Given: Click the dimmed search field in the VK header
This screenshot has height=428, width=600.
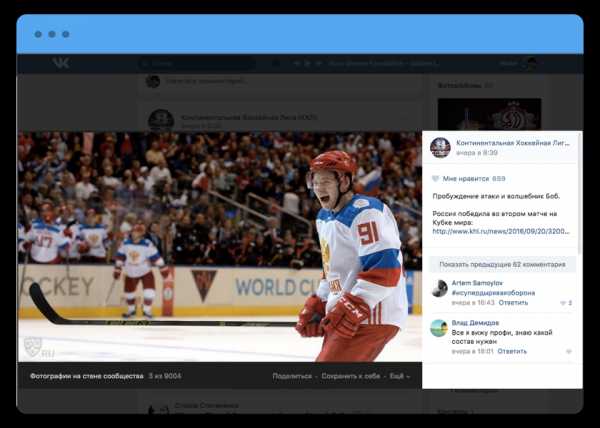Looking at the screenshot, I should [x=197, y=63].
